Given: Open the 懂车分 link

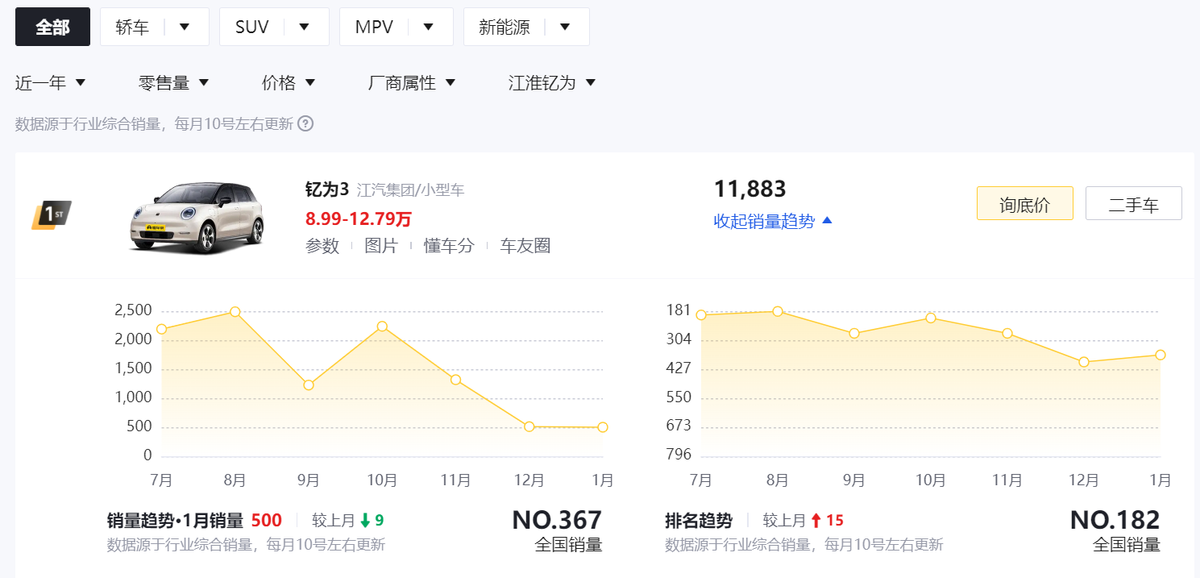Looking at the screenshot, I should (x=448, y=246).
